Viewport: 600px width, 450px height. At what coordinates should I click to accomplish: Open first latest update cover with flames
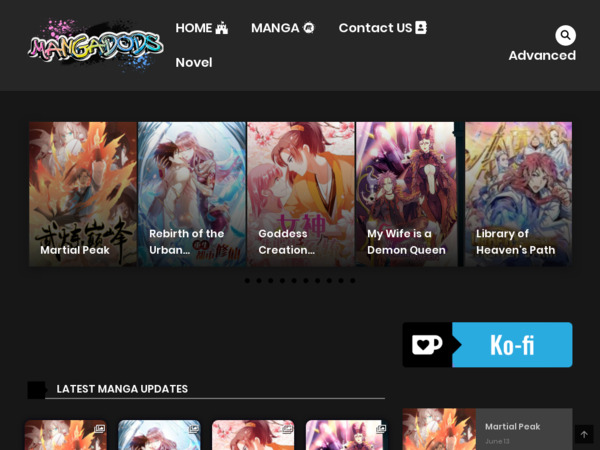pyautogui.click(x=66, y=435)
